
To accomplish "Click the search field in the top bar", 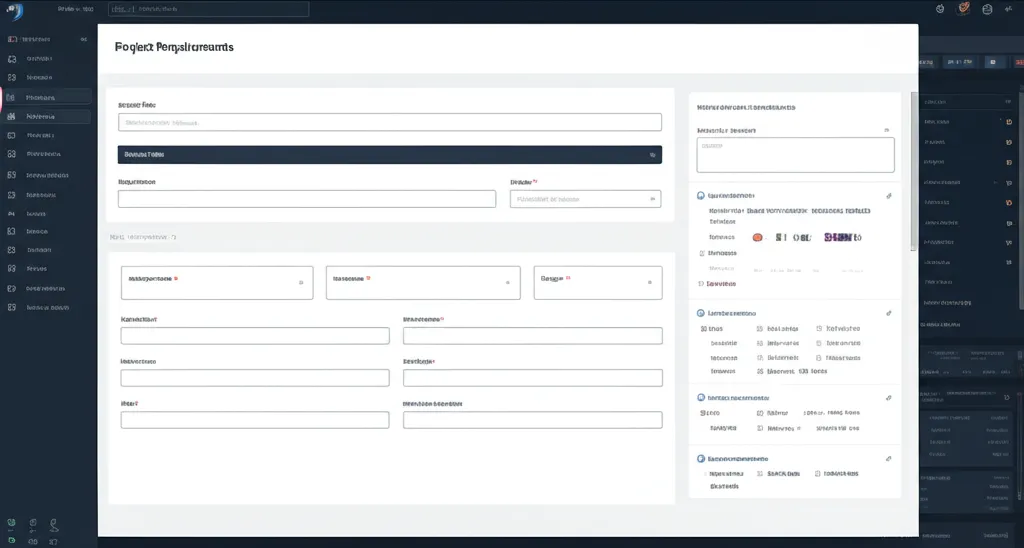I will [208, 9].
